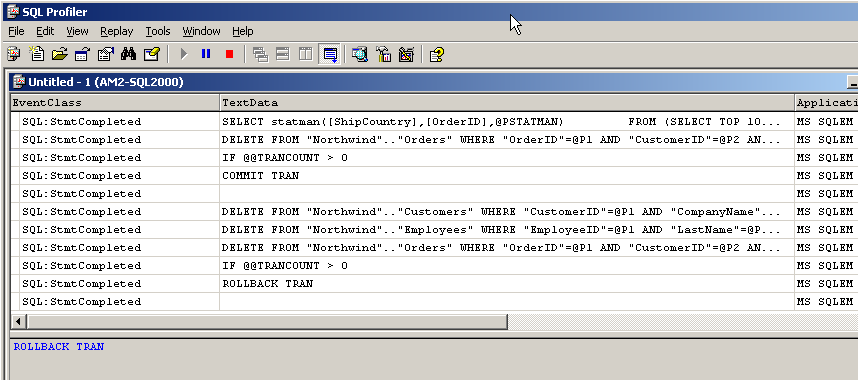Open the Tools menu

[158, 31]
